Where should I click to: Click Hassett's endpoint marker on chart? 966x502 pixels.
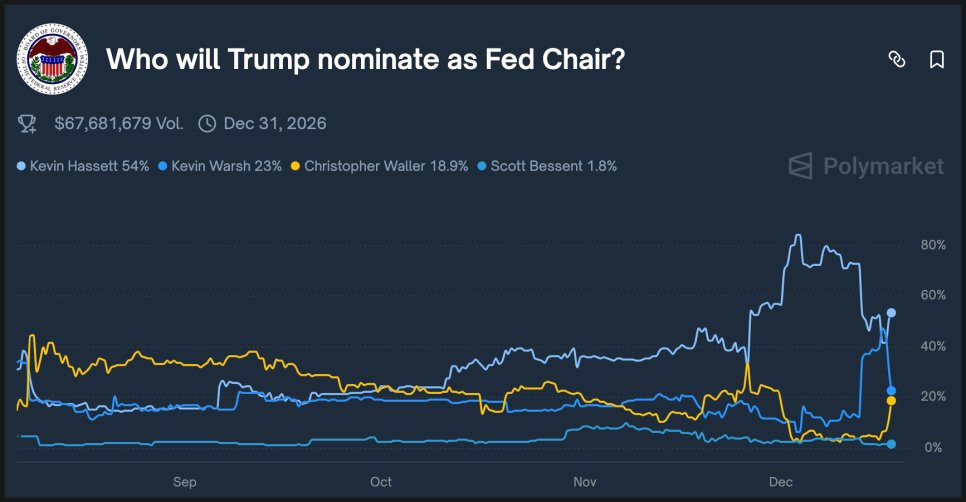coord(891,313)
